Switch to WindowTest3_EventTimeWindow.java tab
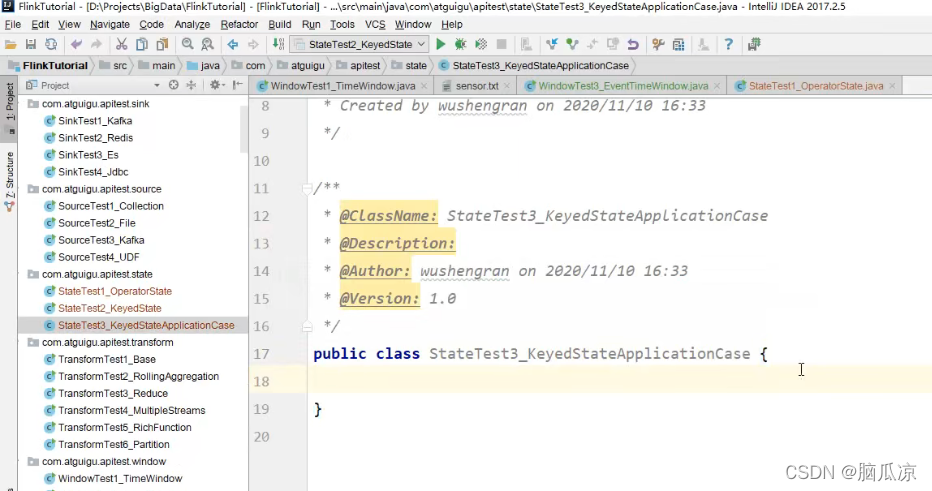 tap(623, 86)
